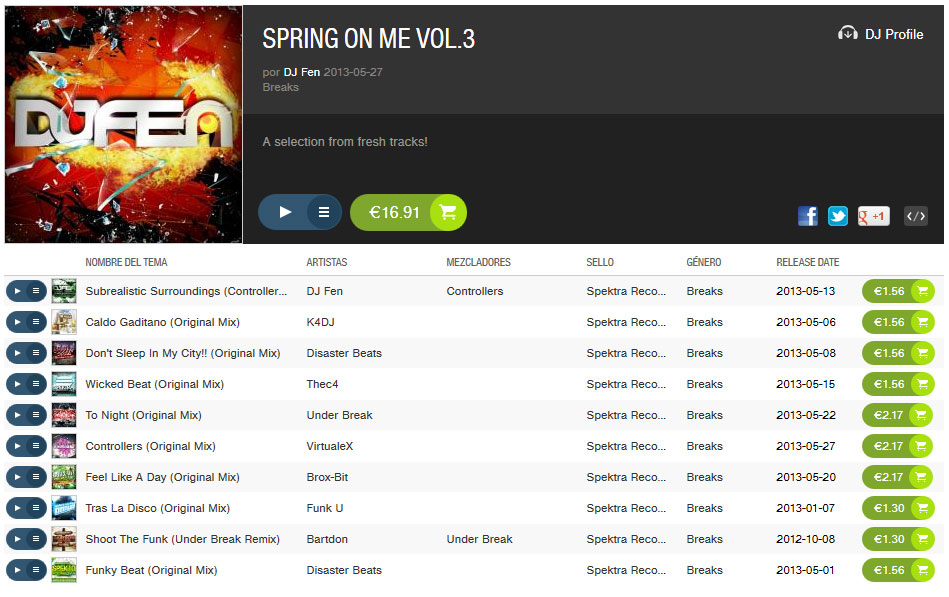Share chart on Facebook
This screenshot has height=597, width=949.
(x=807, y=216)
